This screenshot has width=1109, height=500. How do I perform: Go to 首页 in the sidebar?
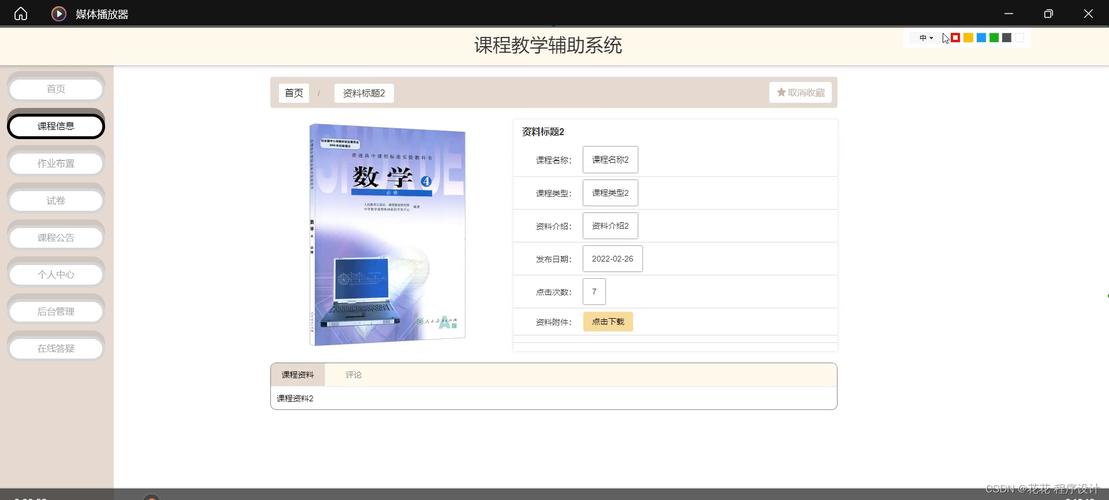pos(56,89)
